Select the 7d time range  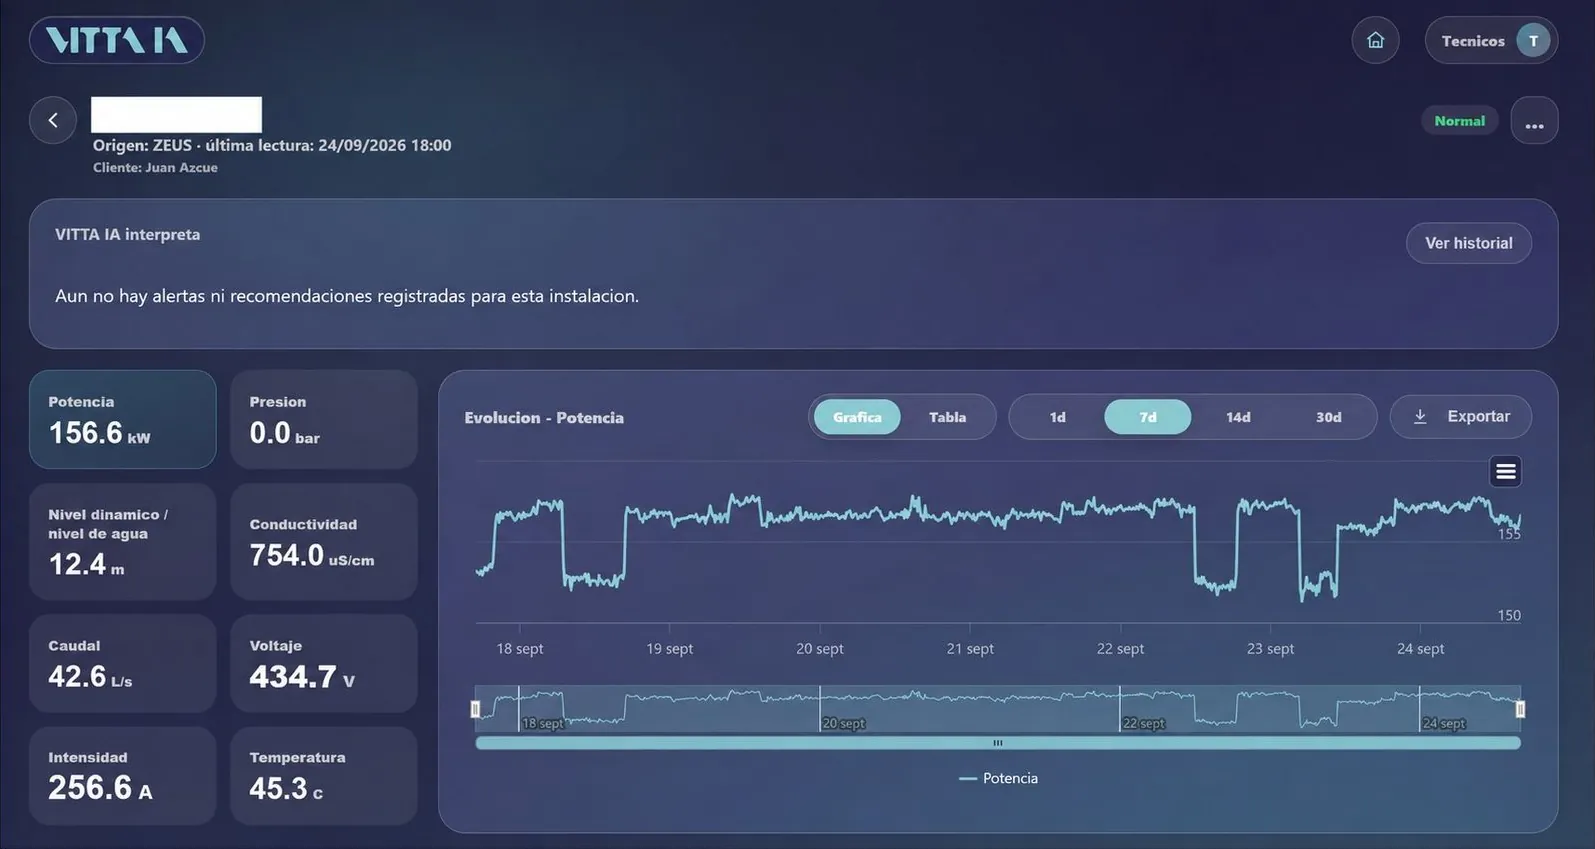(x=1147, y=417)
